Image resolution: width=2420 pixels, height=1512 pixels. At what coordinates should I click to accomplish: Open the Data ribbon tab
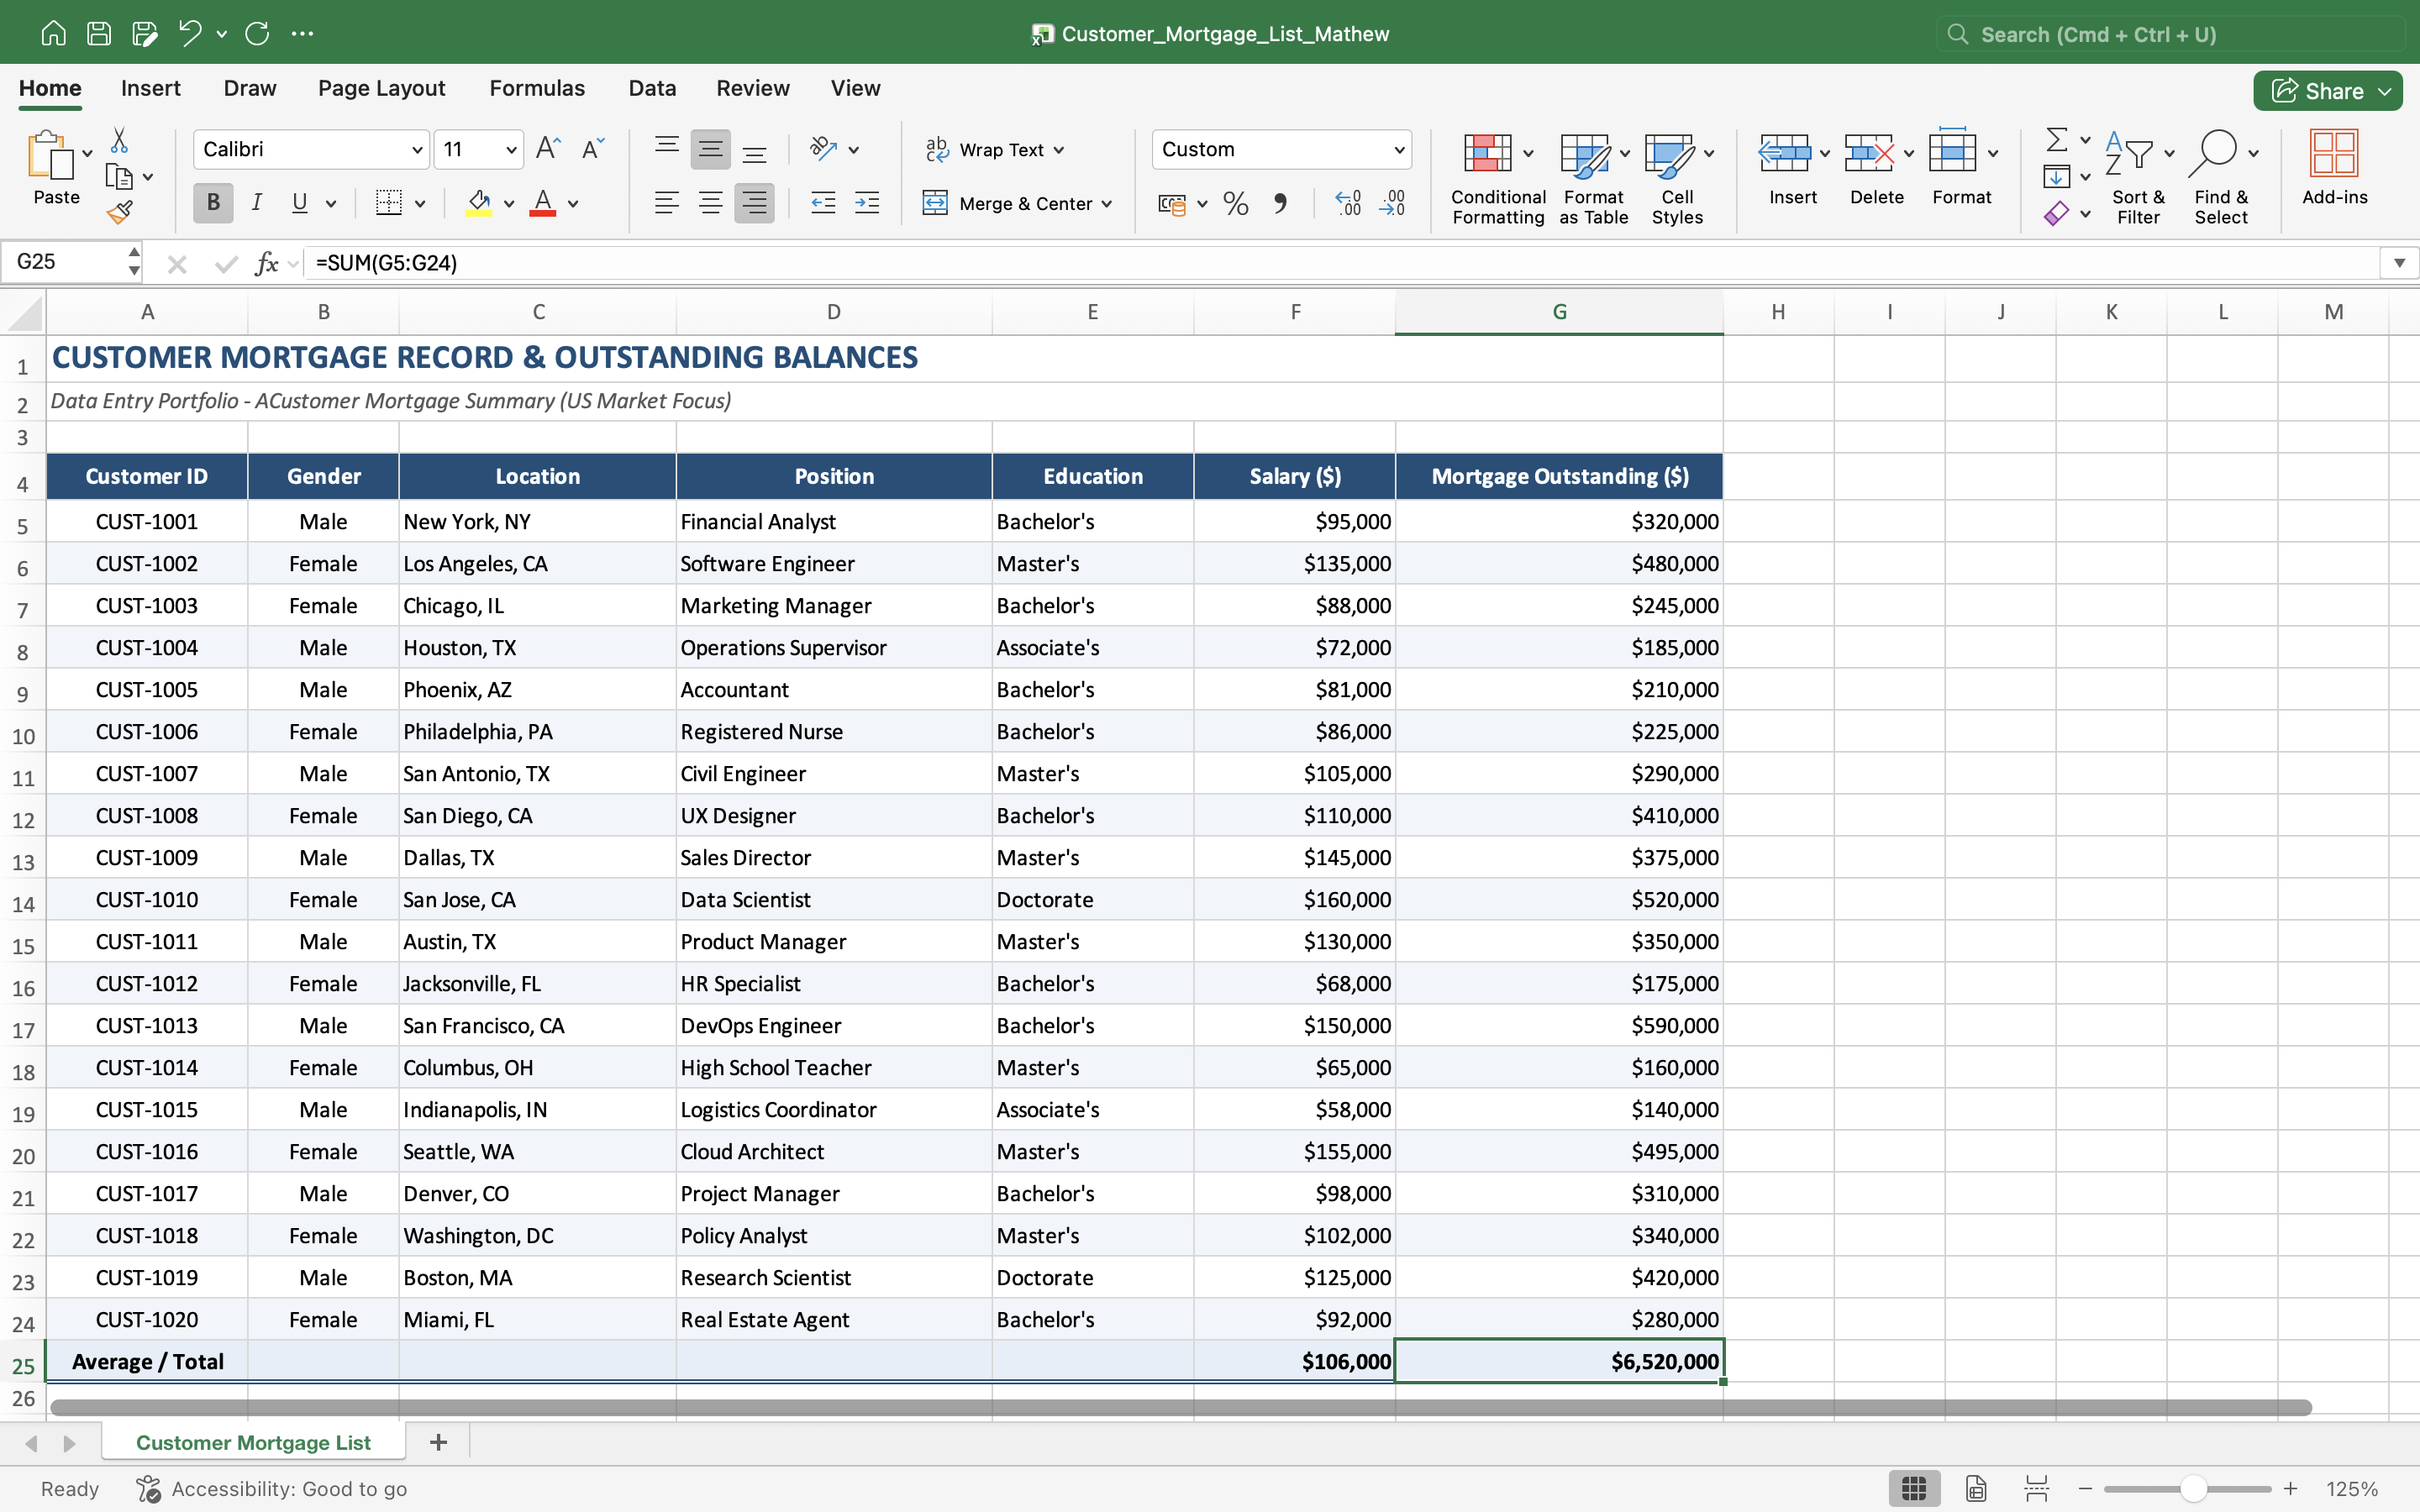click(652, 88)
